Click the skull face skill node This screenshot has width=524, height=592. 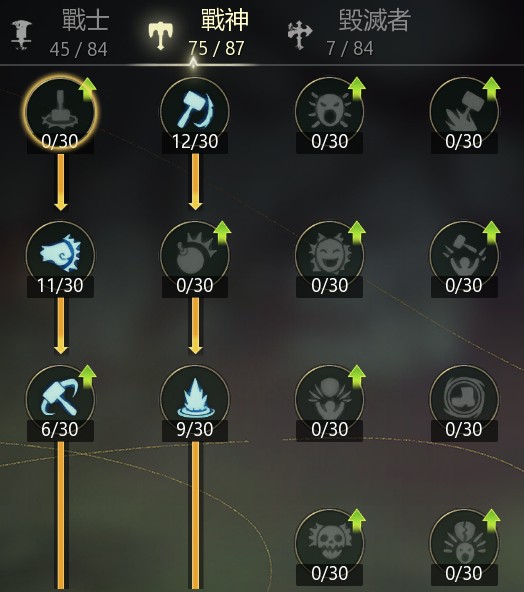(x=329, y=544)
